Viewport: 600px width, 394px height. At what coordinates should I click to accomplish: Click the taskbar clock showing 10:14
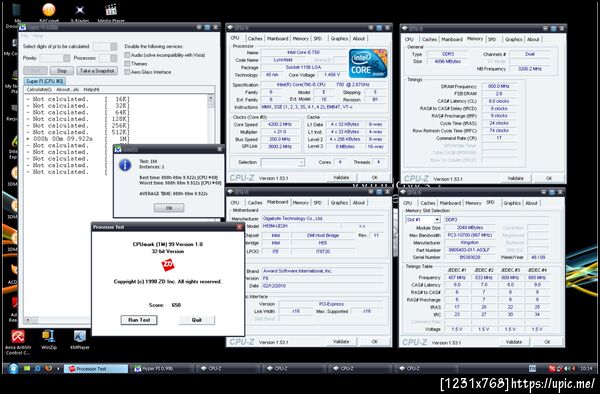586,368
